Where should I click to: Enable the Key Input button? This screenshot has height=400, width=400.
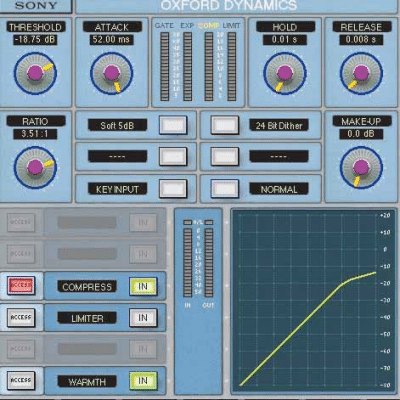173,189
